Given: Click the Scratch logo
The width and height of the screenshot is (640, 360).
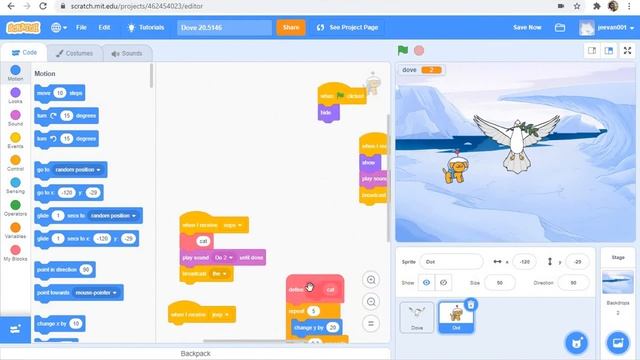Looking at the screenshot, I should tap(23, 27).
